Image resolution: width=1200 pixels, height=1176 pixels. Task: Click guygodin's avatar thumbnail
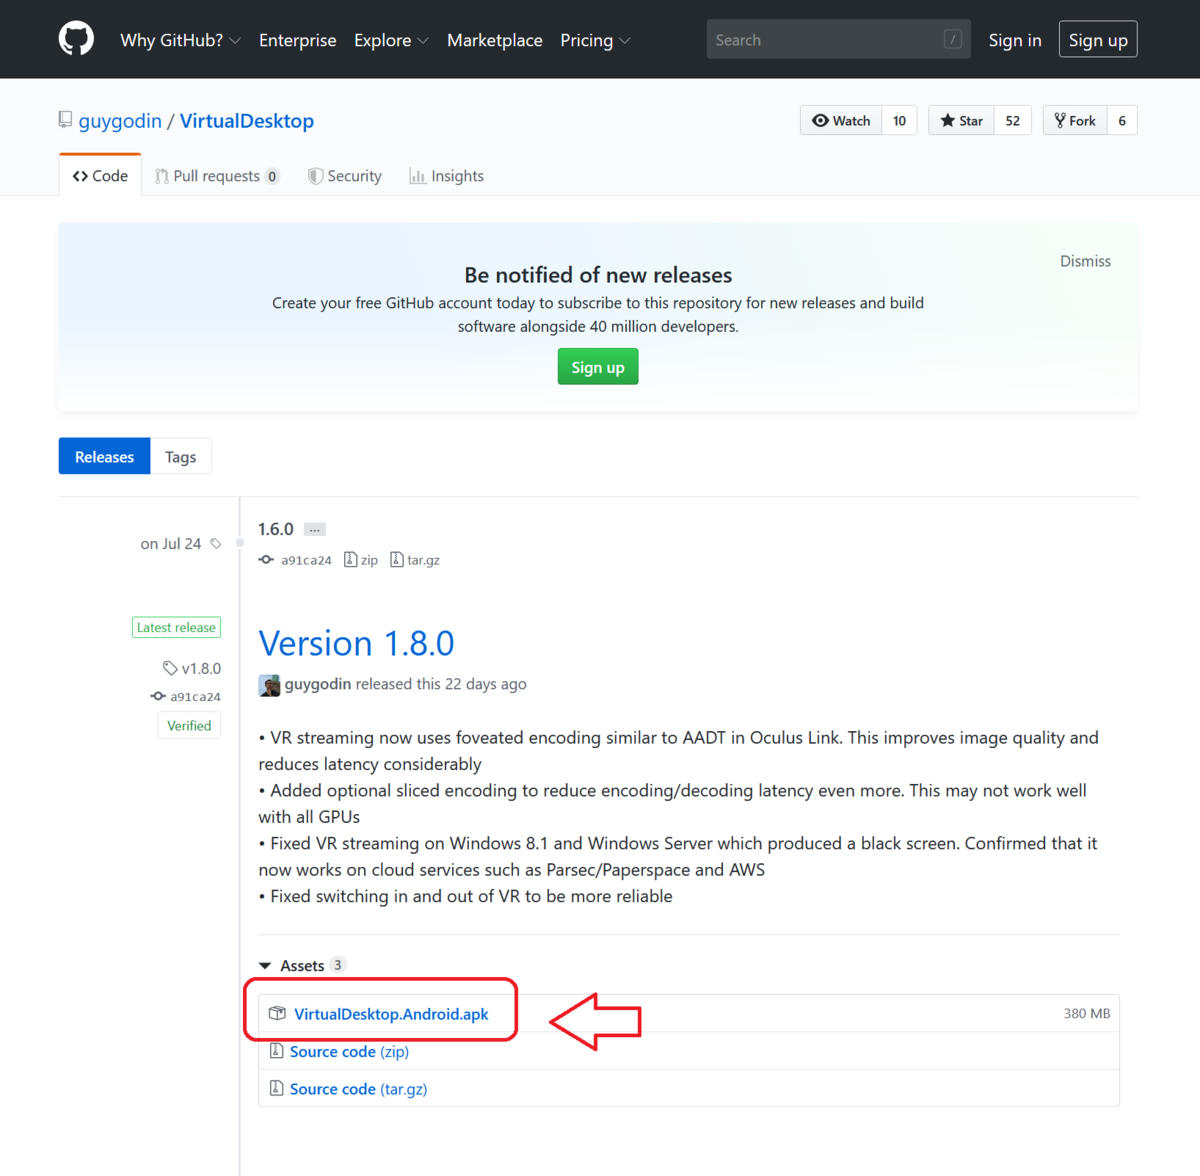point(269,684)
